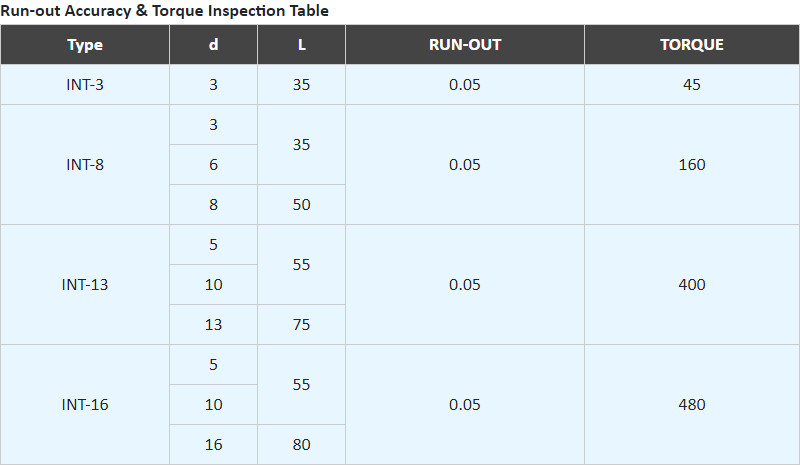
Task: Click the table title text
Action: pyautogui.click(x=165, y=11)
